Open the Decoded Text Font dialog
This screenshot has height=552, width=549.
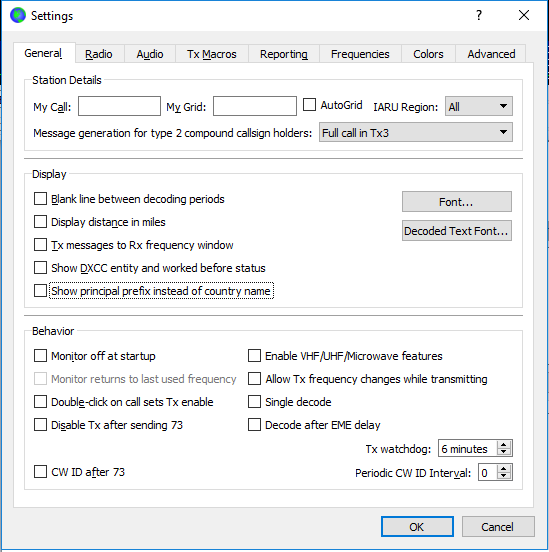[457, 231]
